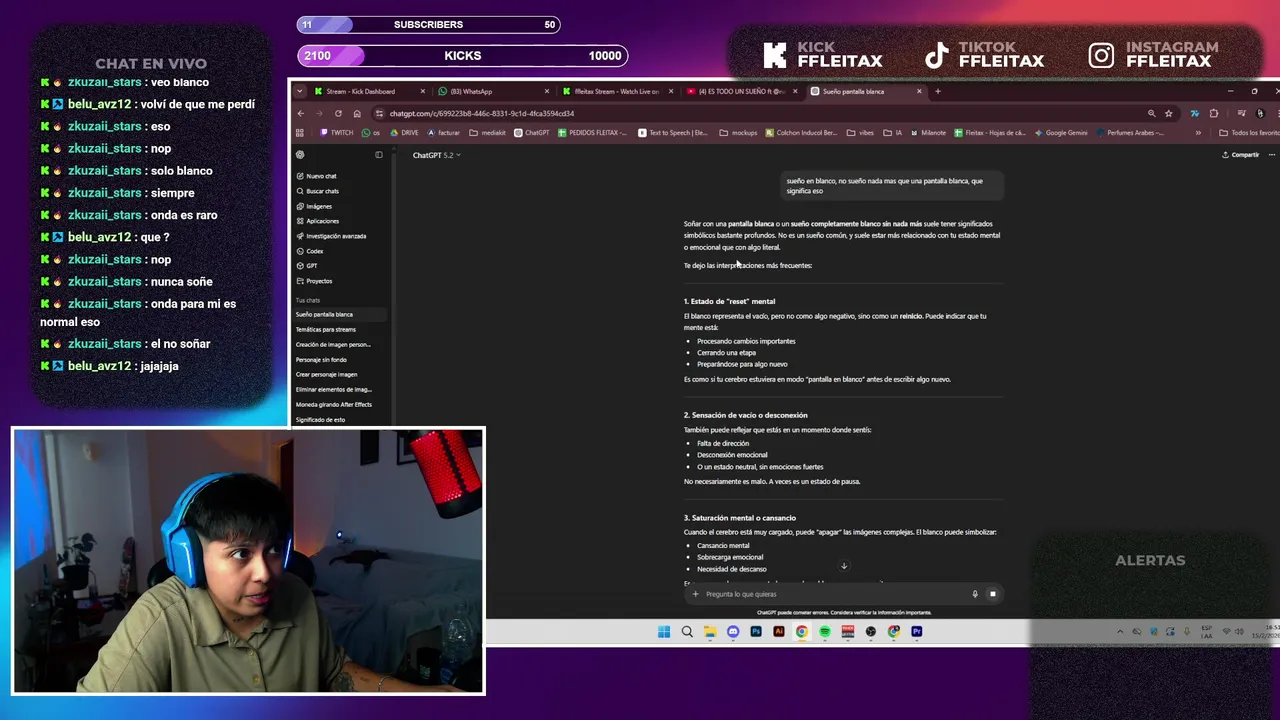Open Codex in sidebar
Image resolution: width=1280 pixels, height=720 pixels.
point(310,251)
